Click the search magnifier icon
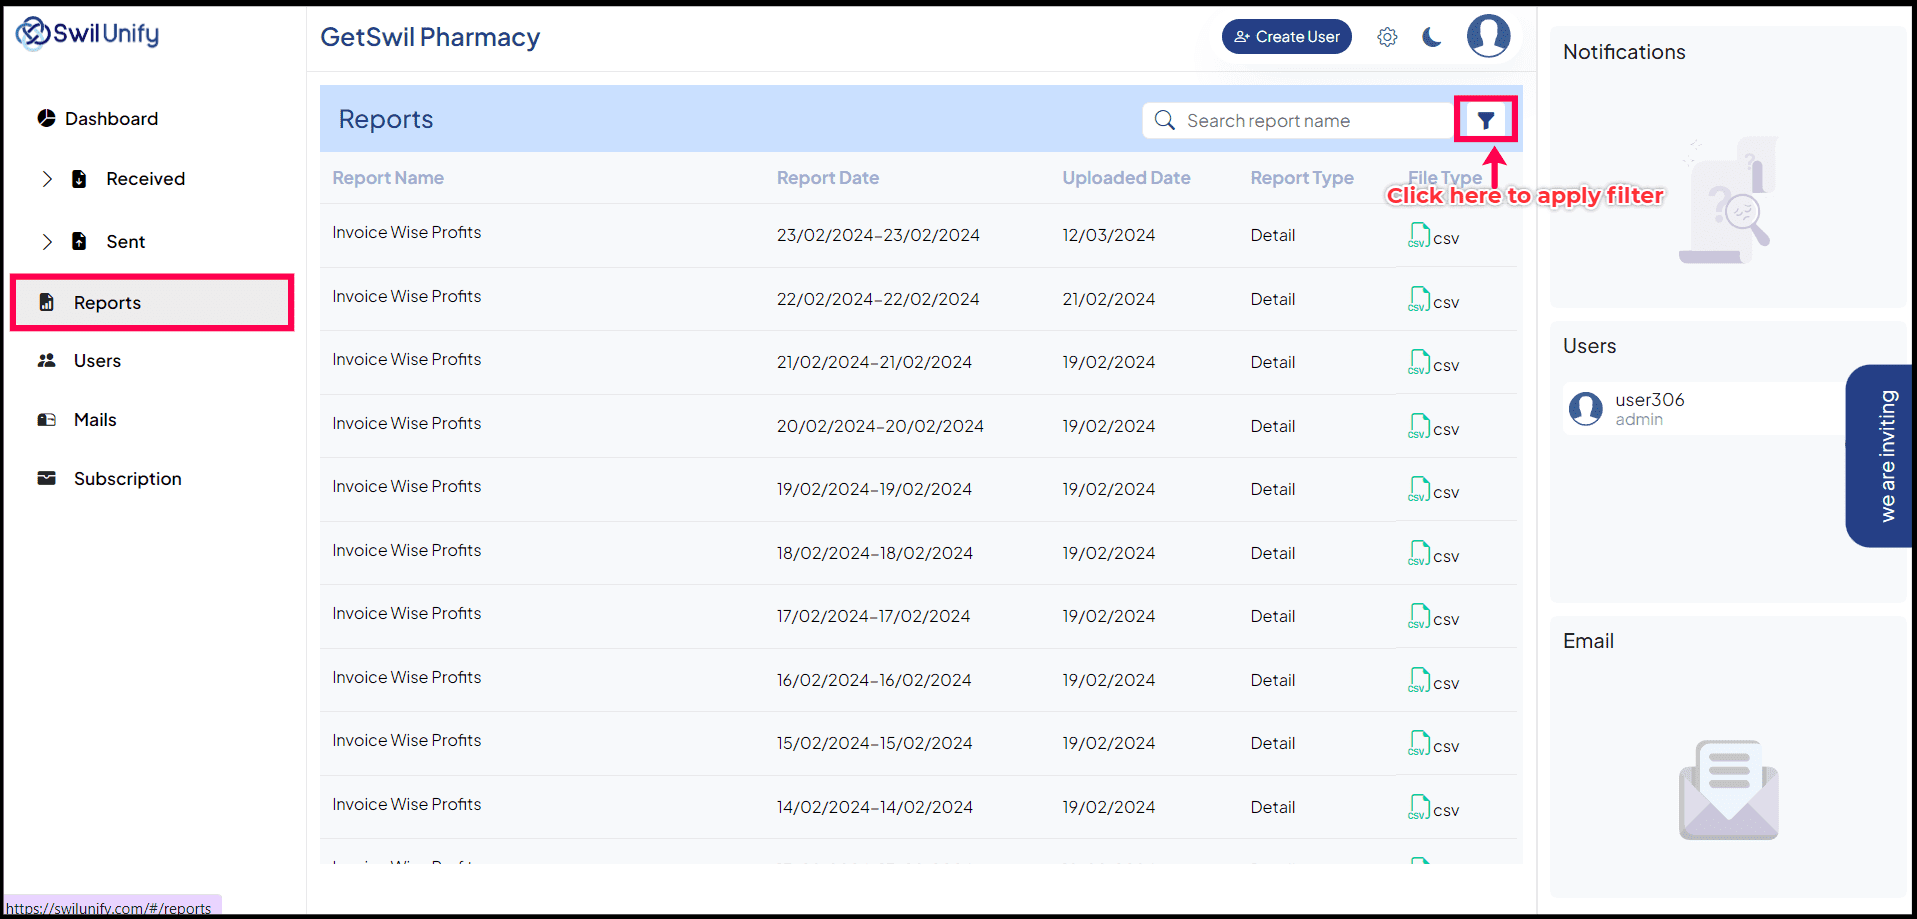1917x919 pixels. (1164, 120)
